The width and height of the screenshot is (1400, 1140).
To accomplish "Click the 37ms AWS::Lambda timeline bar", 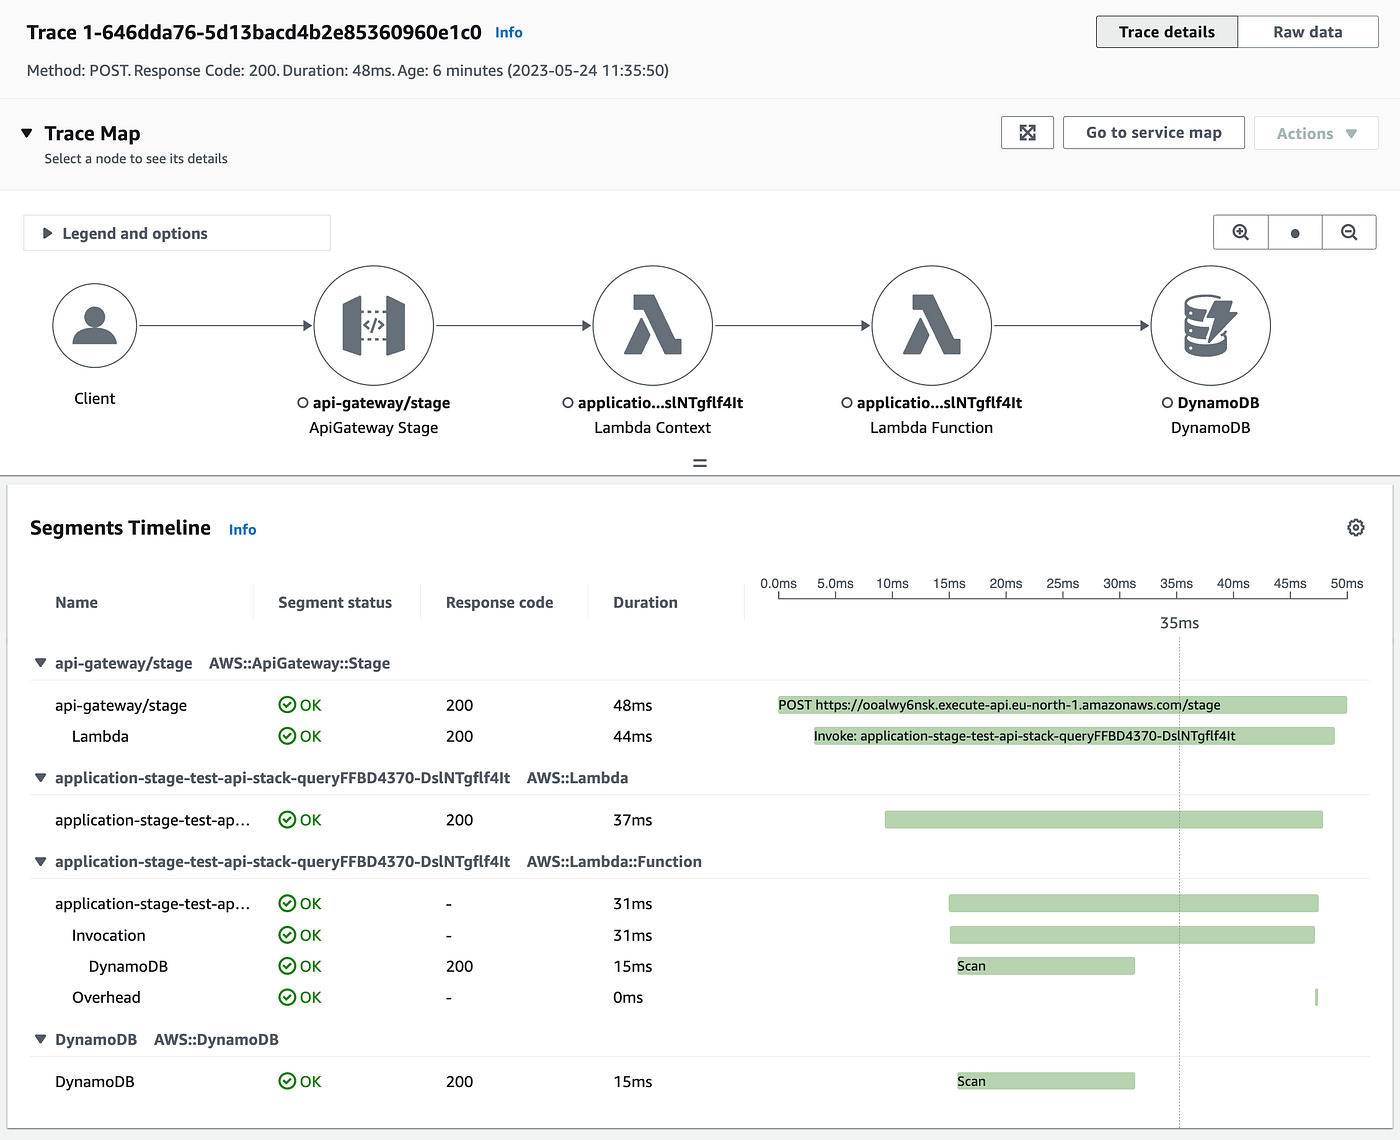I will tap(1104, 820).
